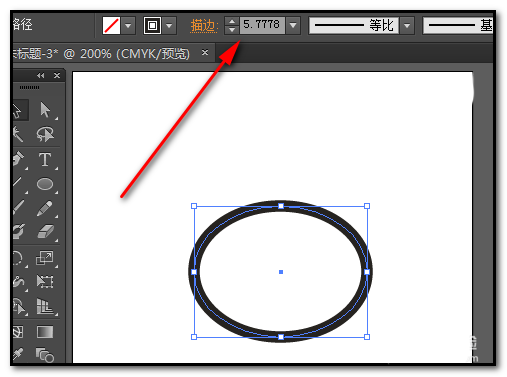This screenshot has height=377, width=507.
Task: Click the bottom-right bounding box handle
Action: [x=367, y=337]
